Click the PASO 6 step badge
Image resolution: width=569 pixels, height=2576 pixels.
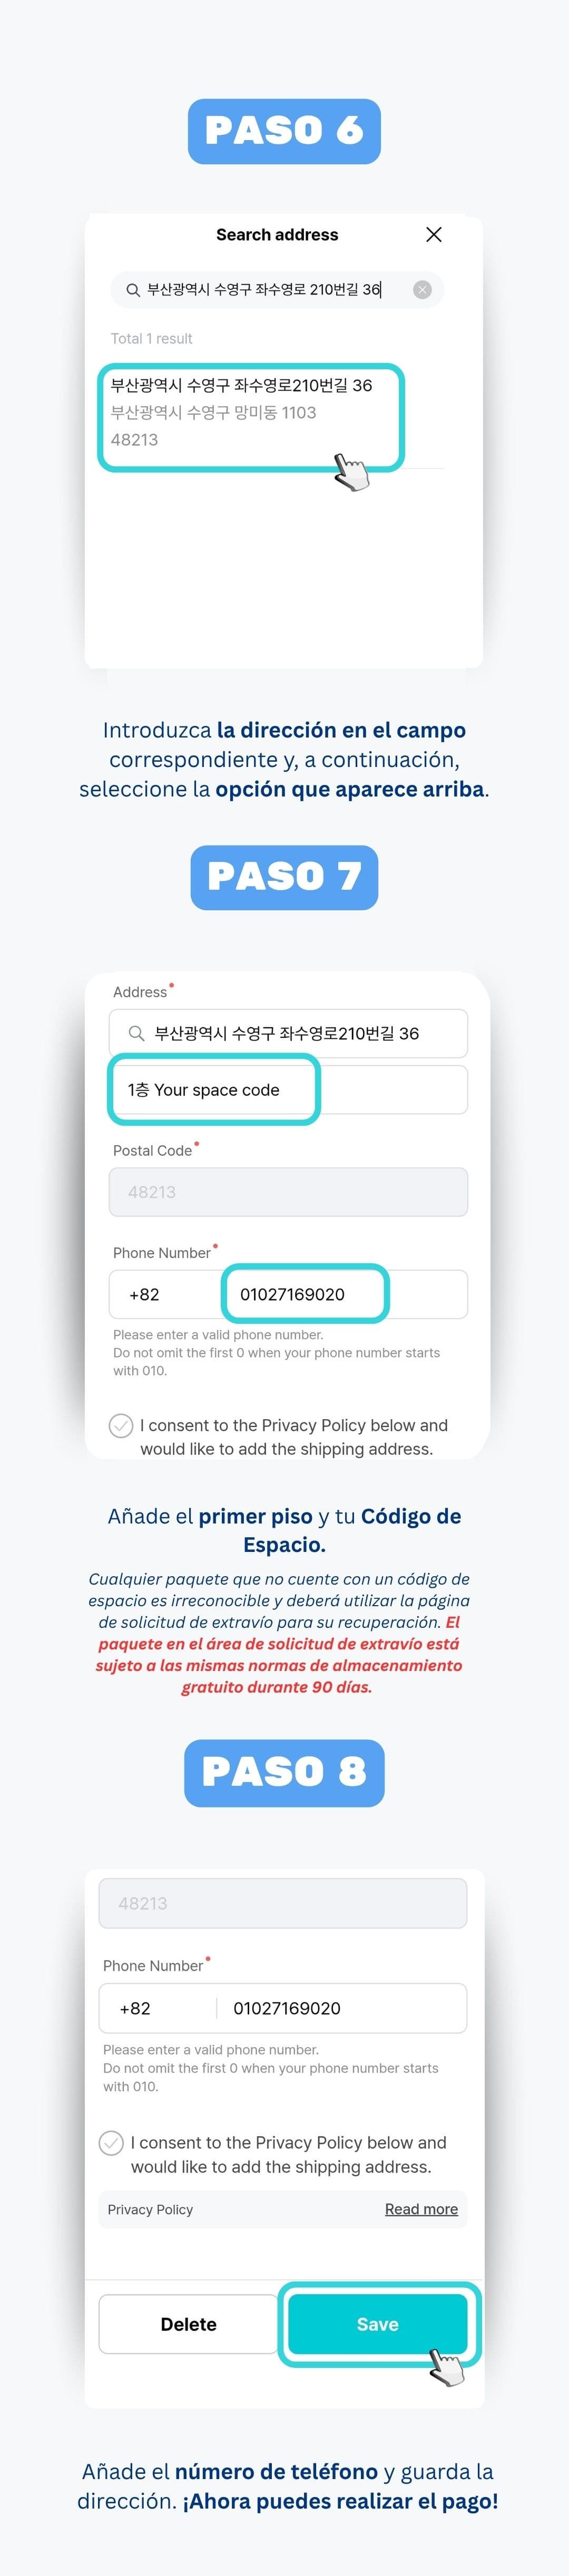point(284,130)
